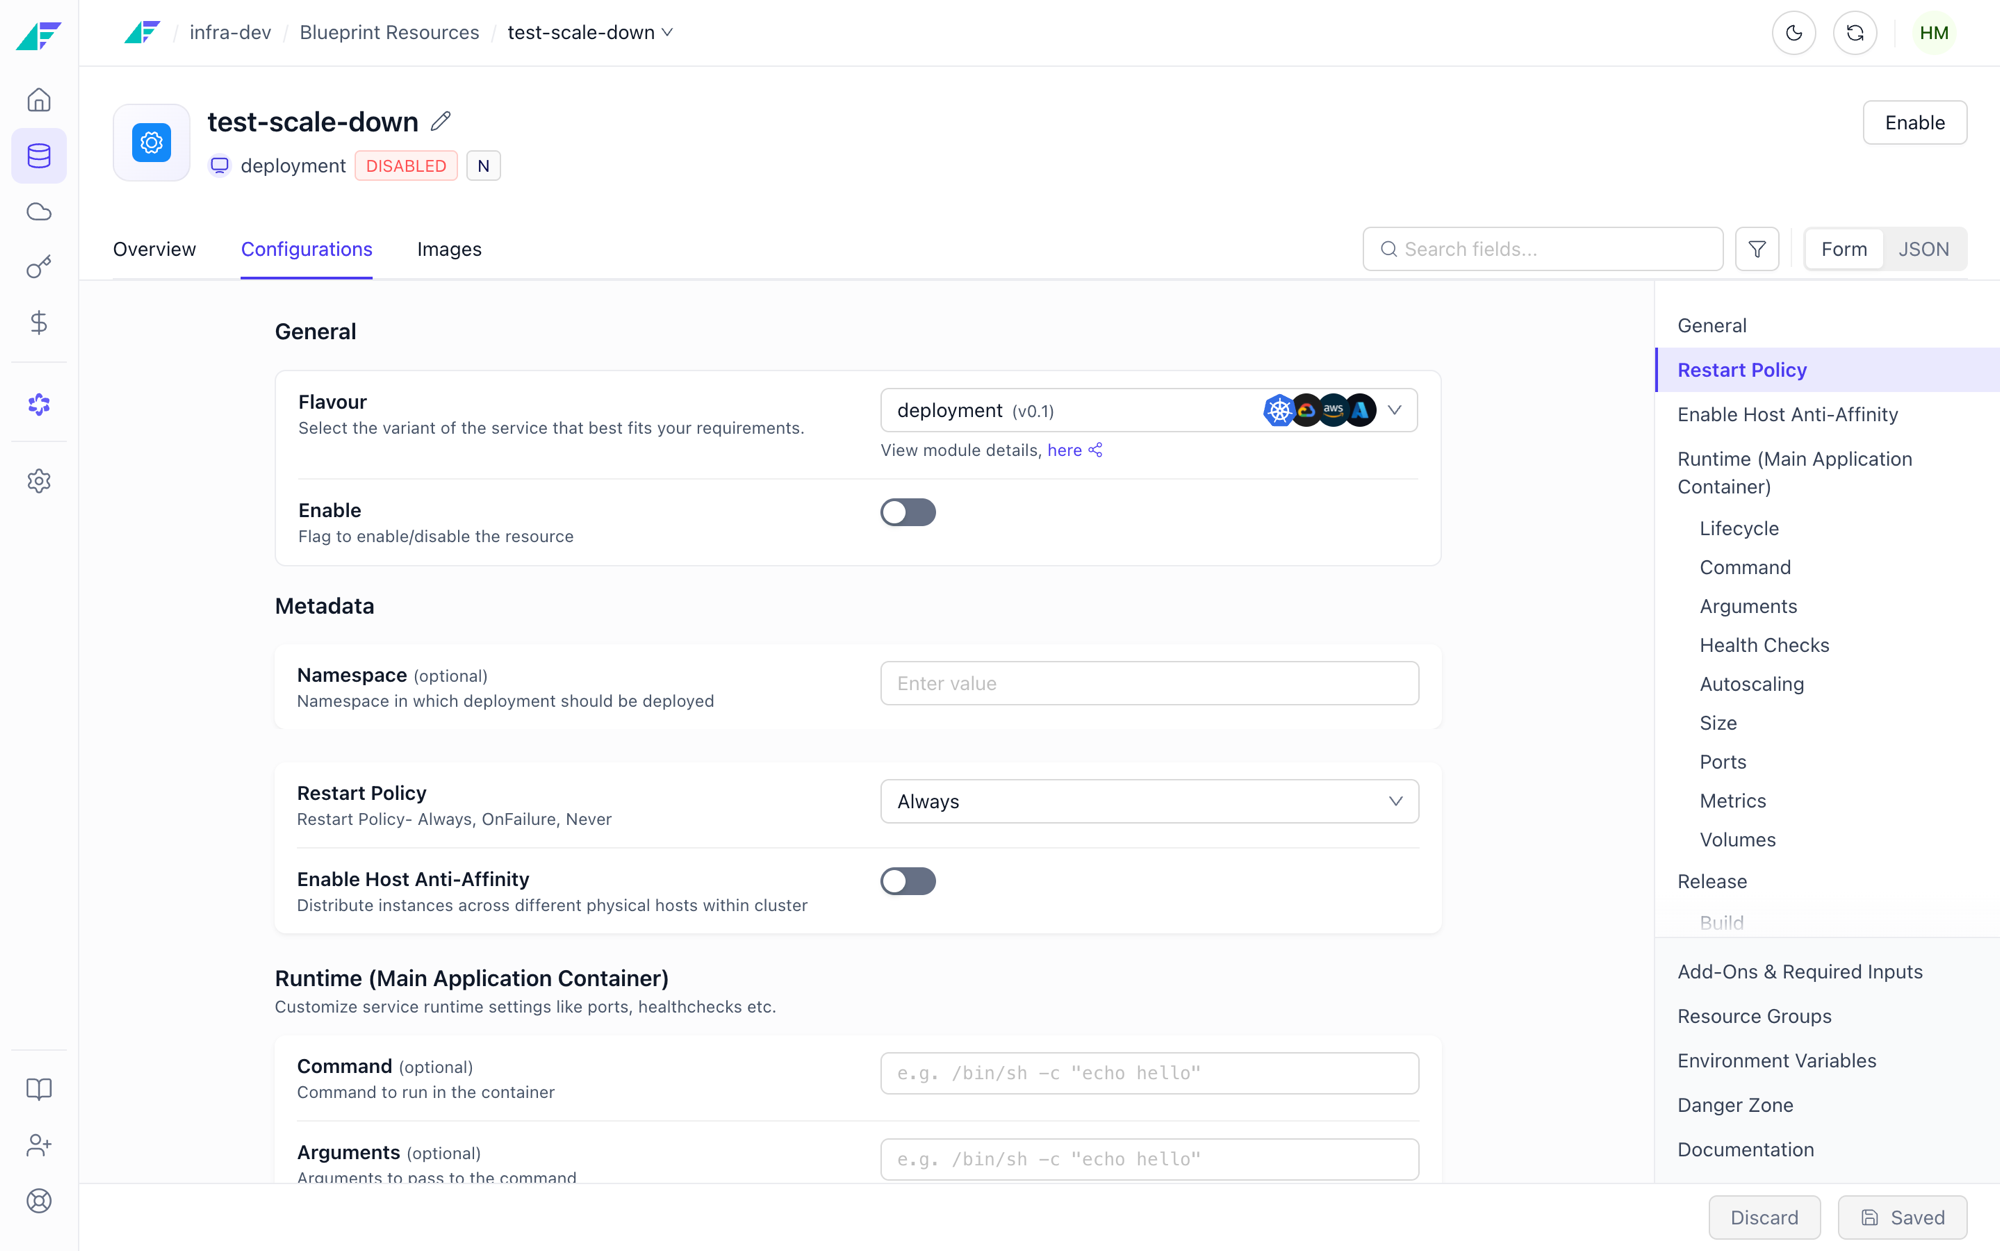Switch to the Images tab

[x=449, y=249]
